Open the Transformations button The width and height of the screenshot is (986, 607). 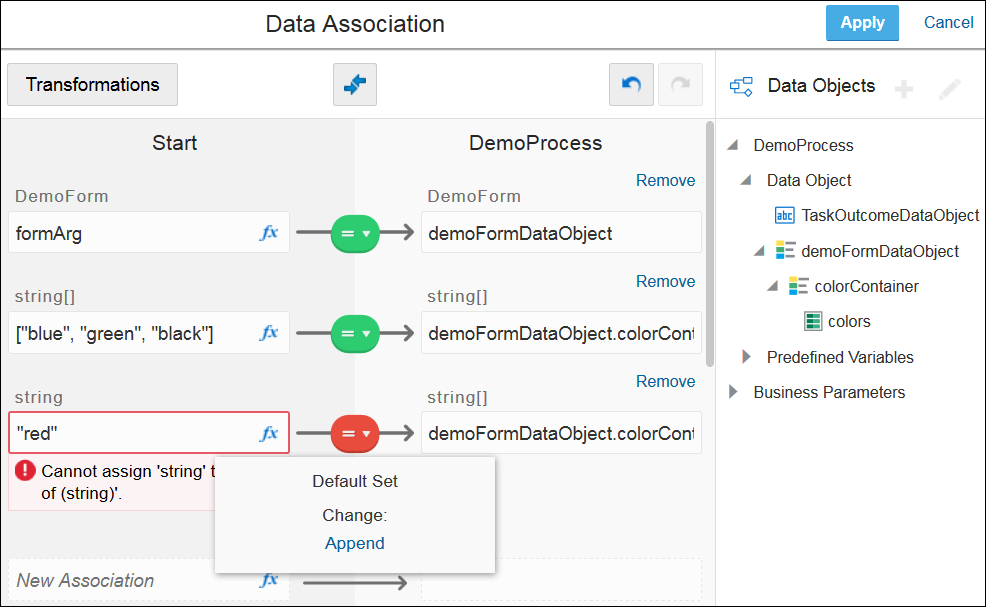point(92,85)
